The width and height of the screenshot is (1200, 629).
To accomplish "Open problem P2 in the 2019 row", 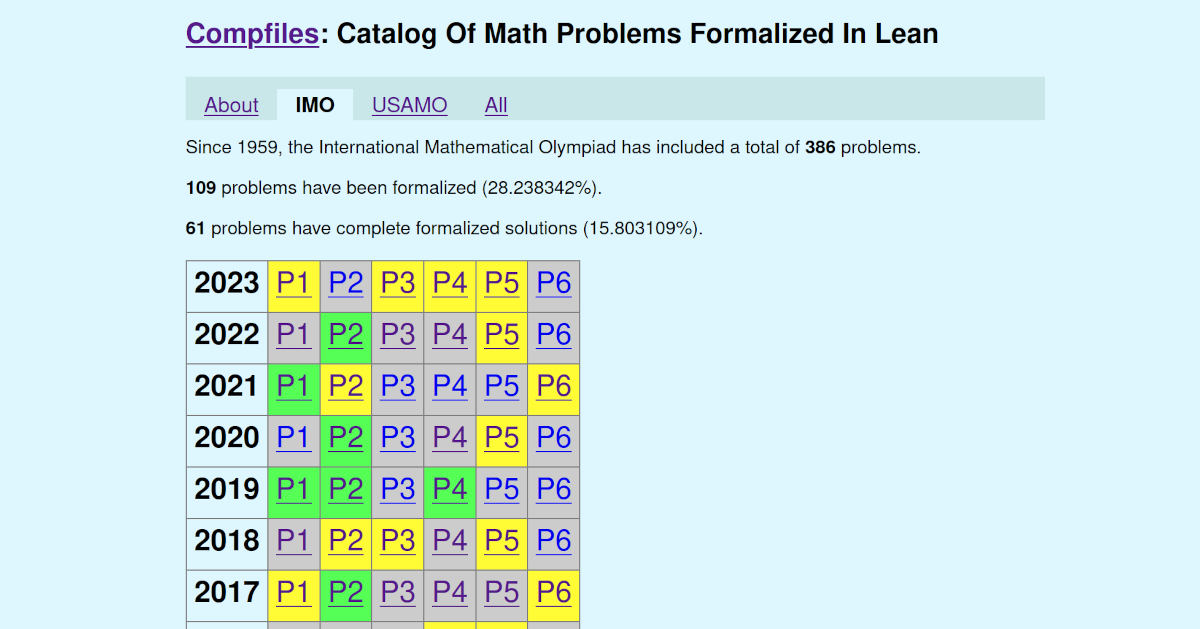I will pos(346,490).
